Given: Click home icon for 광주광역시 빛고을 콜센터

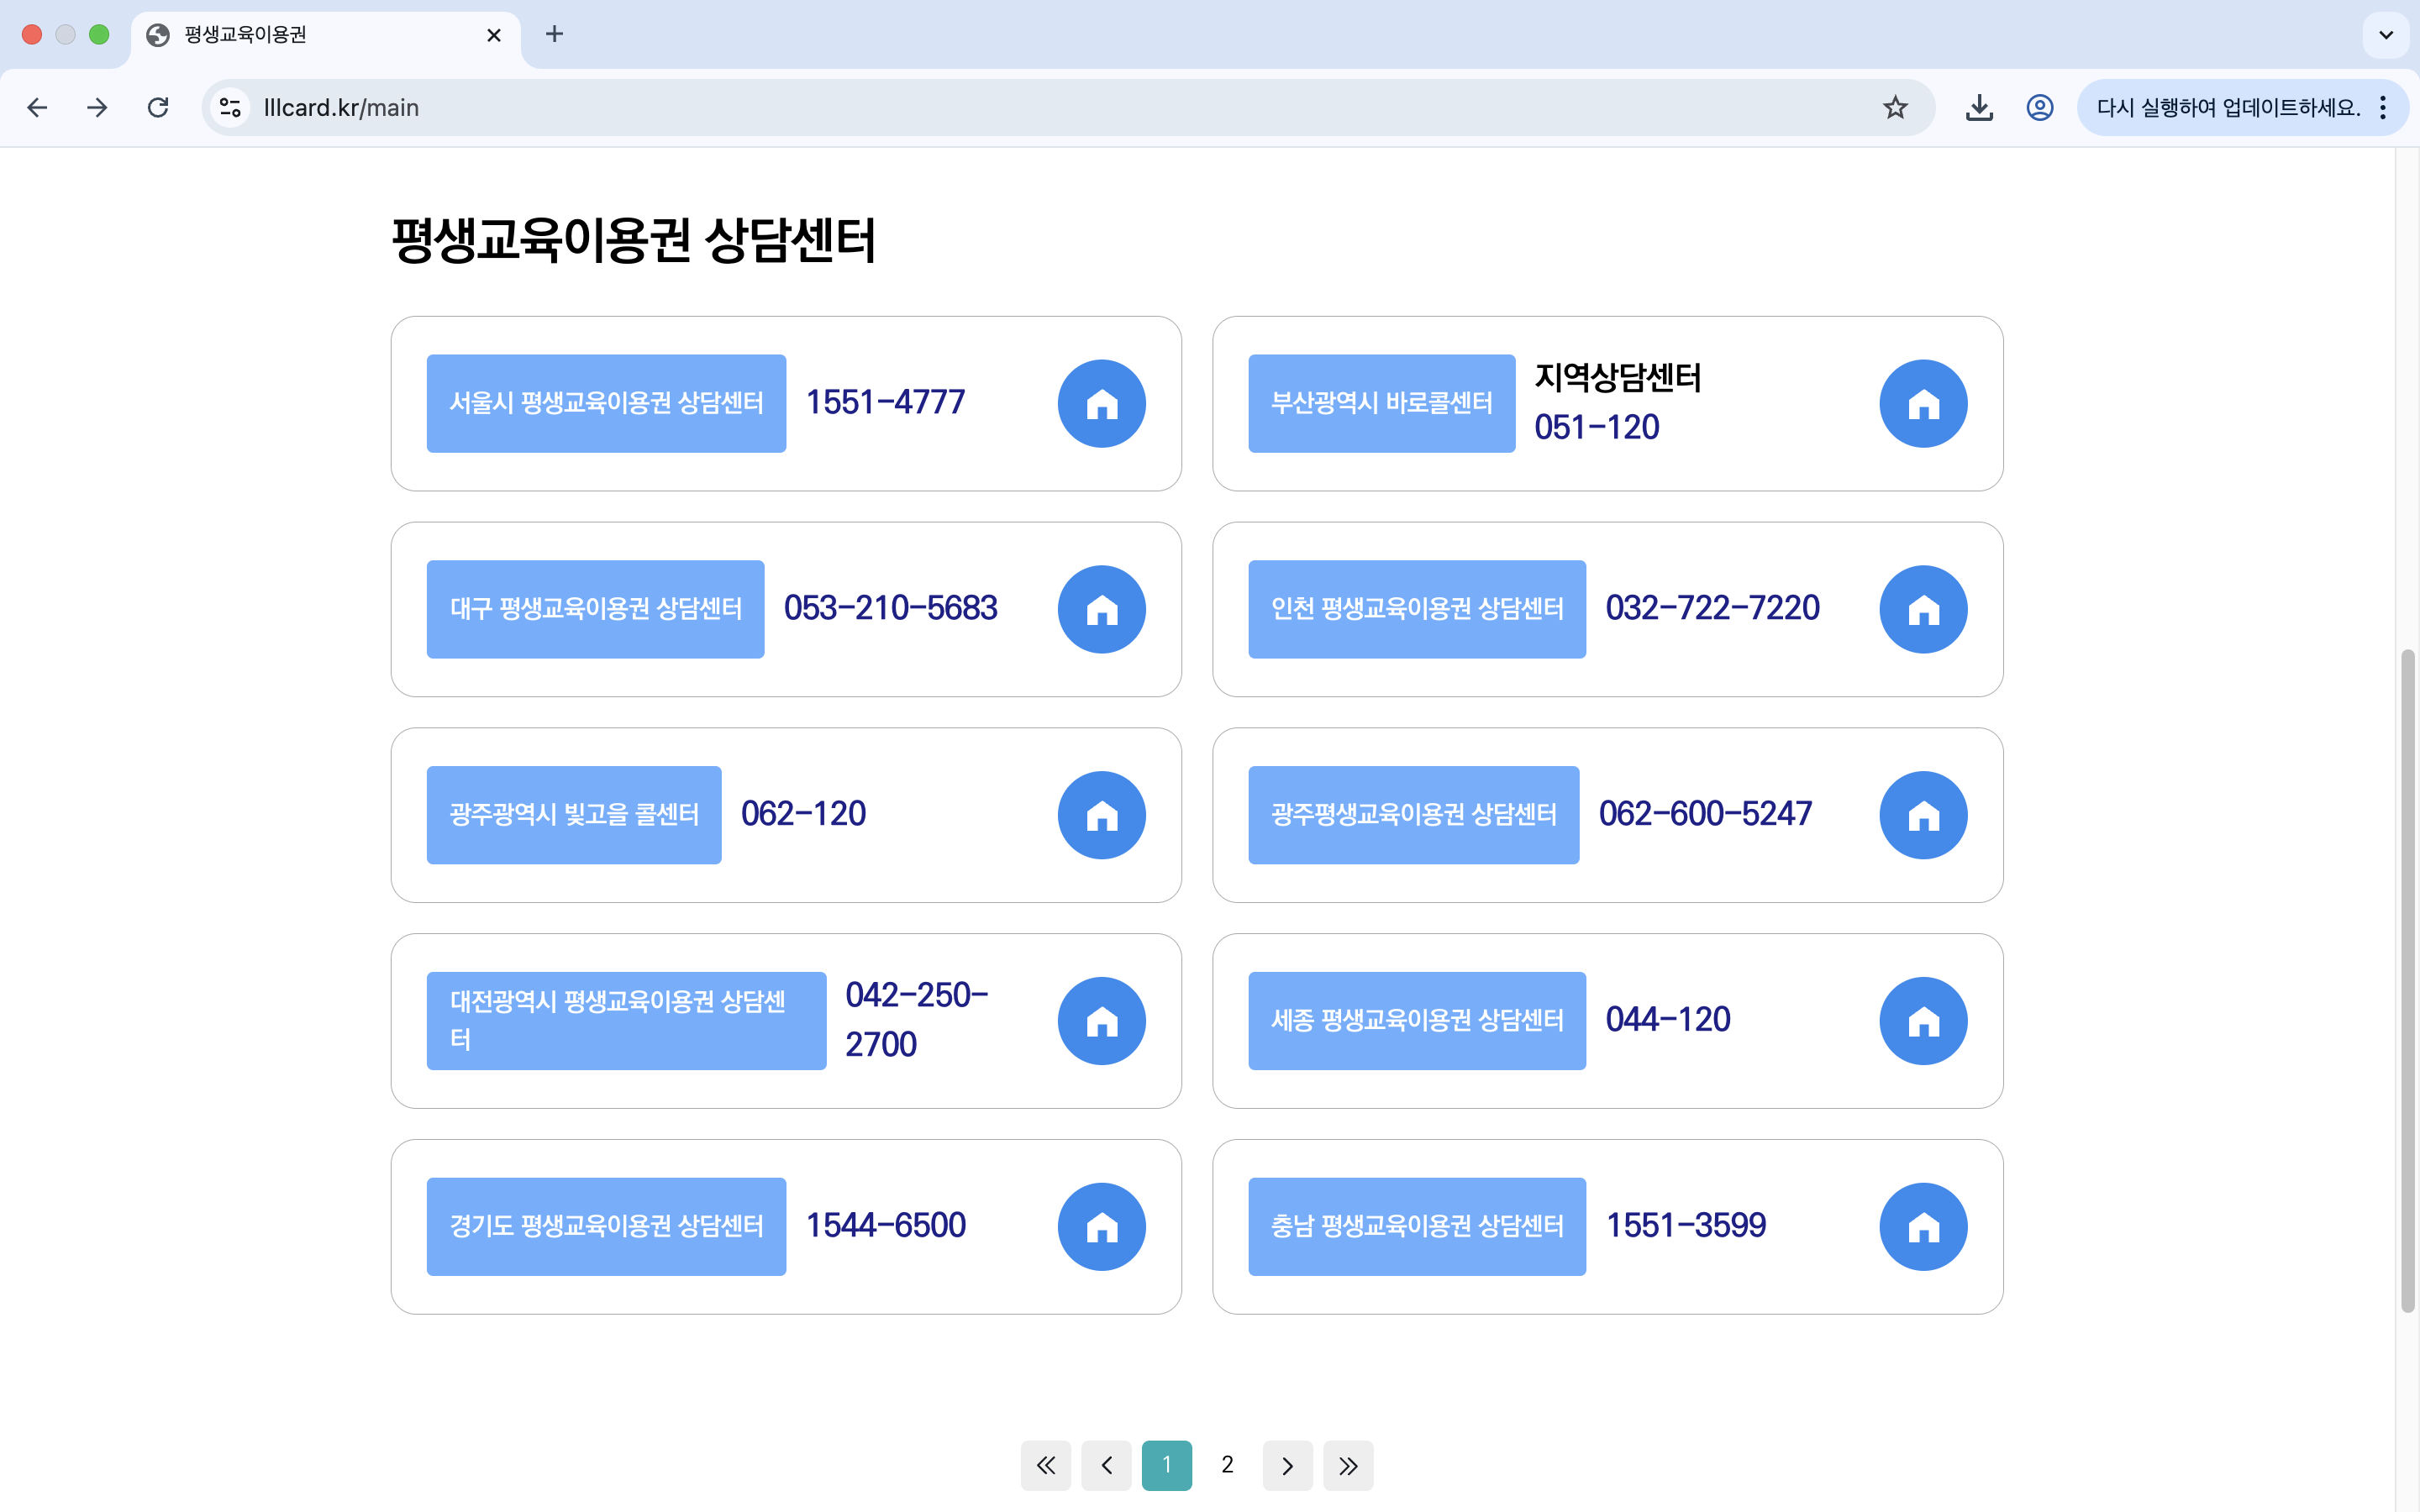Looking at the screenshot, I should [x=1101, y=815].
